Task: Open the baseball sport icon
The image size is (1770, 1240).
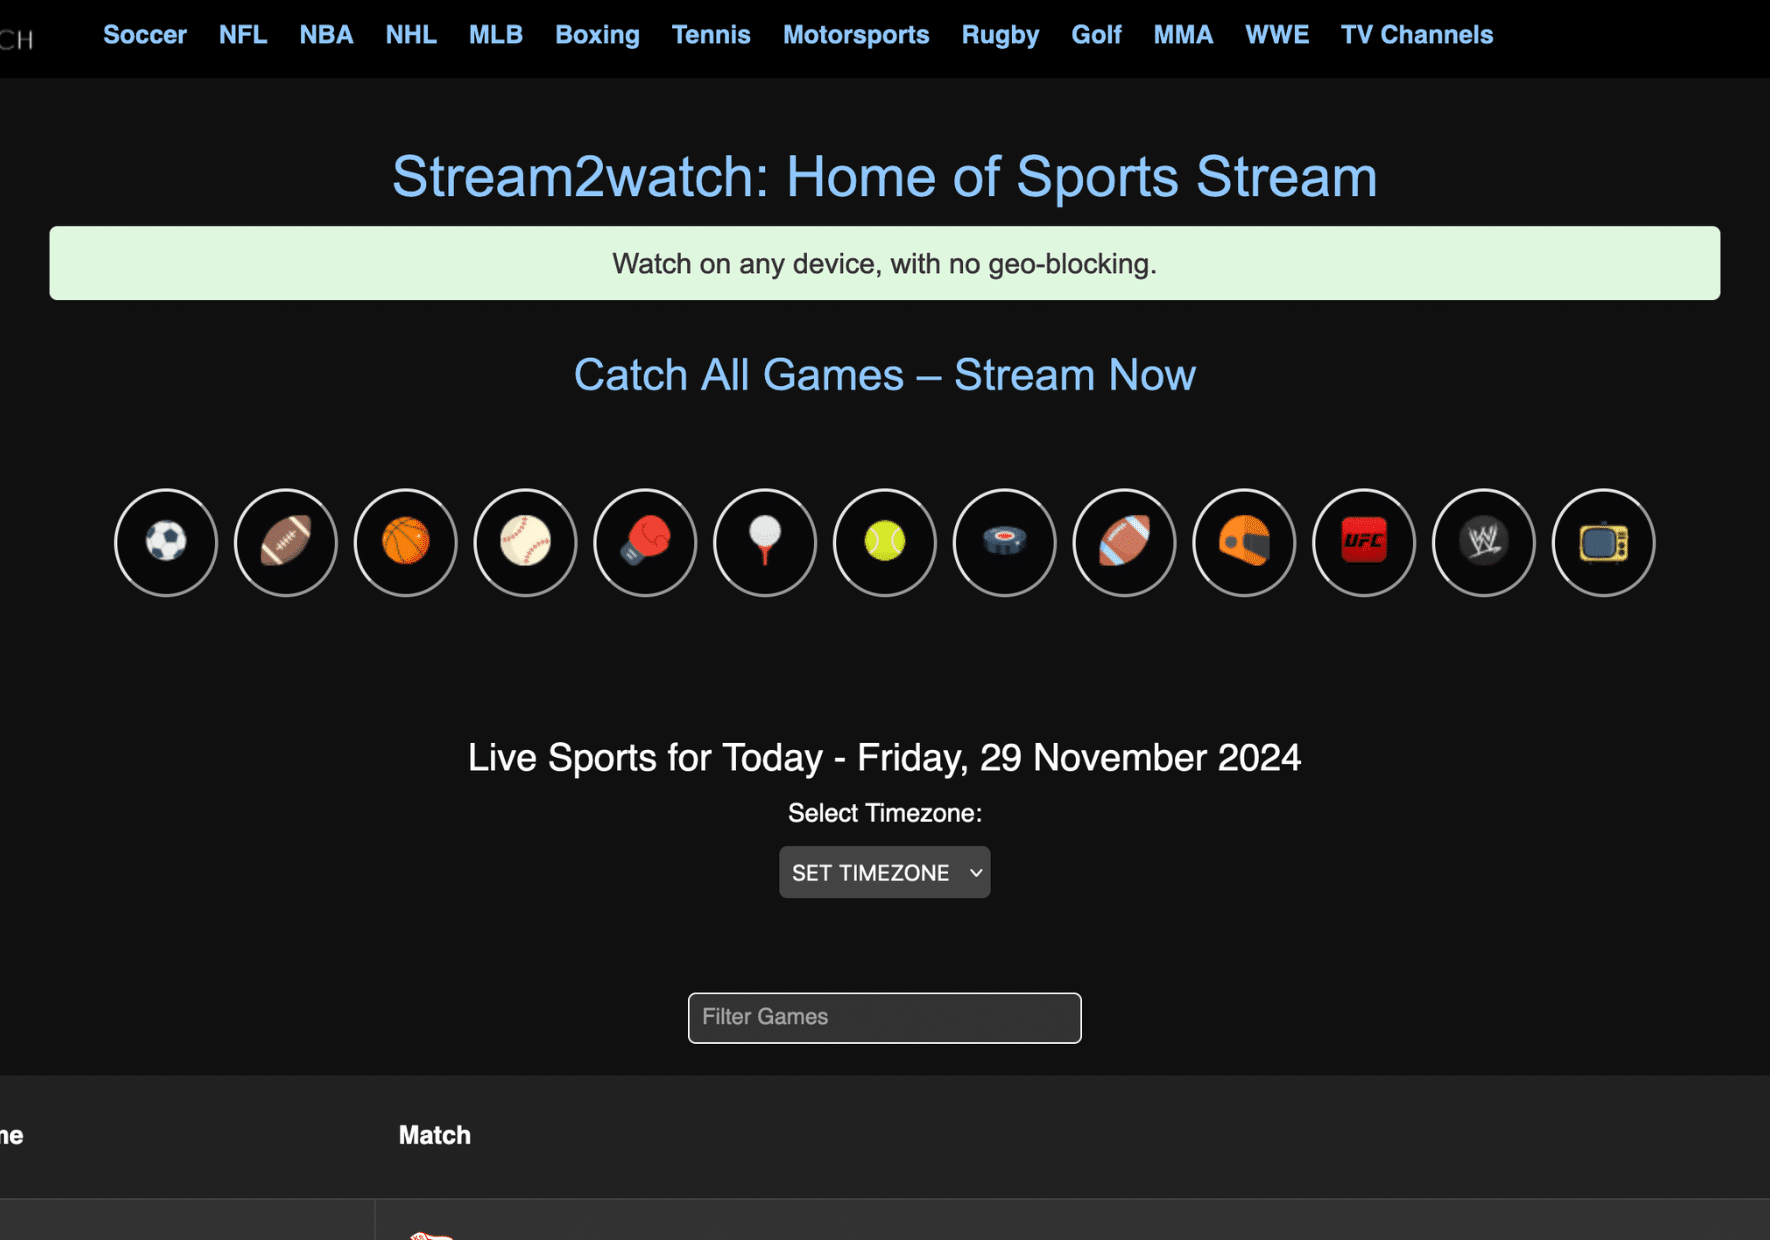Action: [525, 542]
